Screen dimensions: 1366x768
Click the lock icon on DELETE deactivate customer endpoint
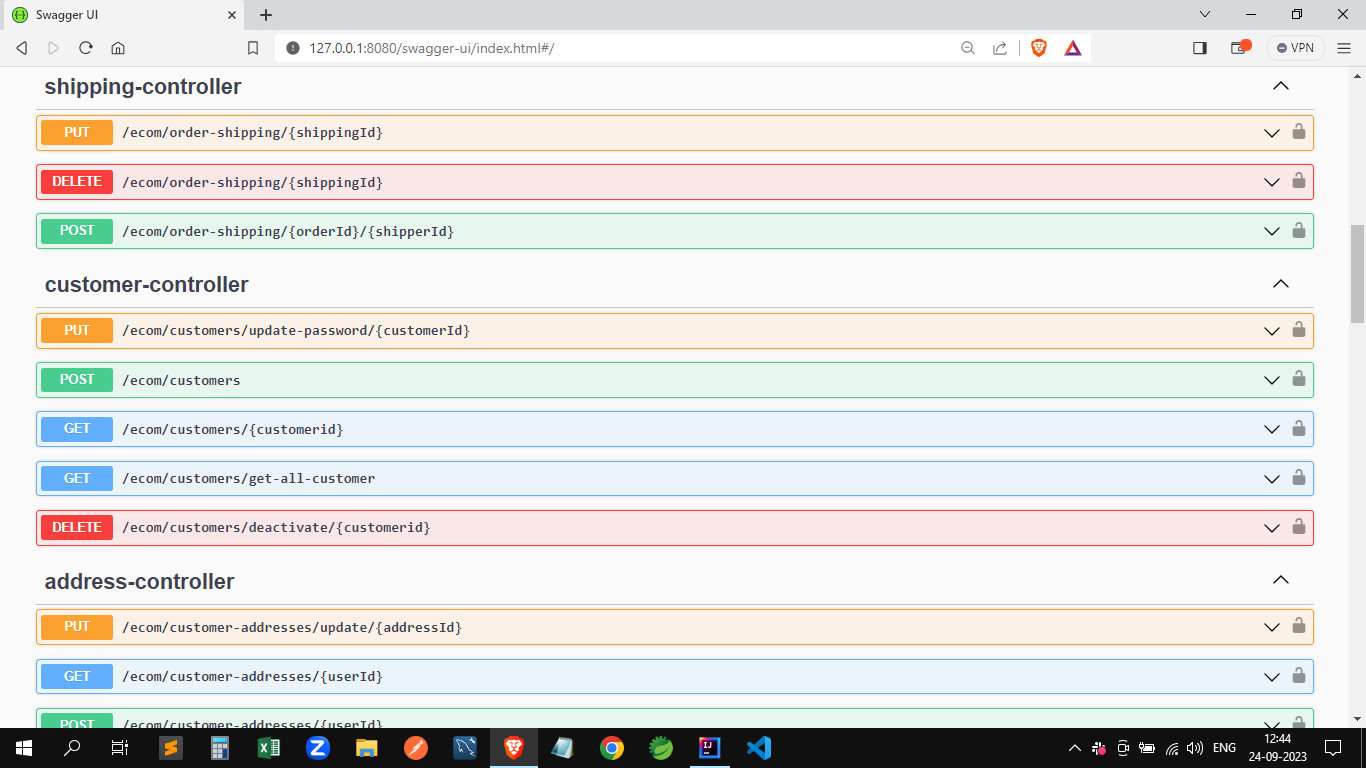click(1298, 527)
